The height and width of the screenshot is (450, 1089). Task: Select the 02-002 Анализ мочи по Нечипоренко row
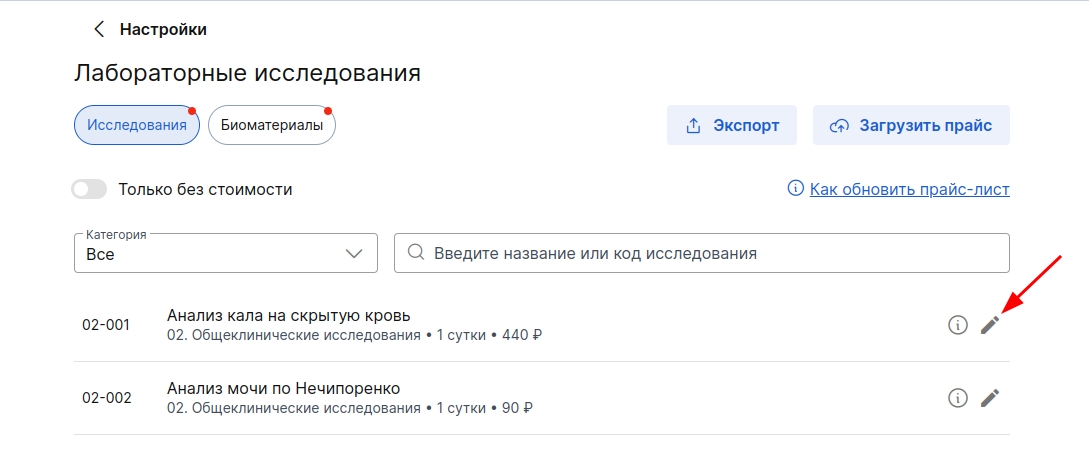pos(542,399)
